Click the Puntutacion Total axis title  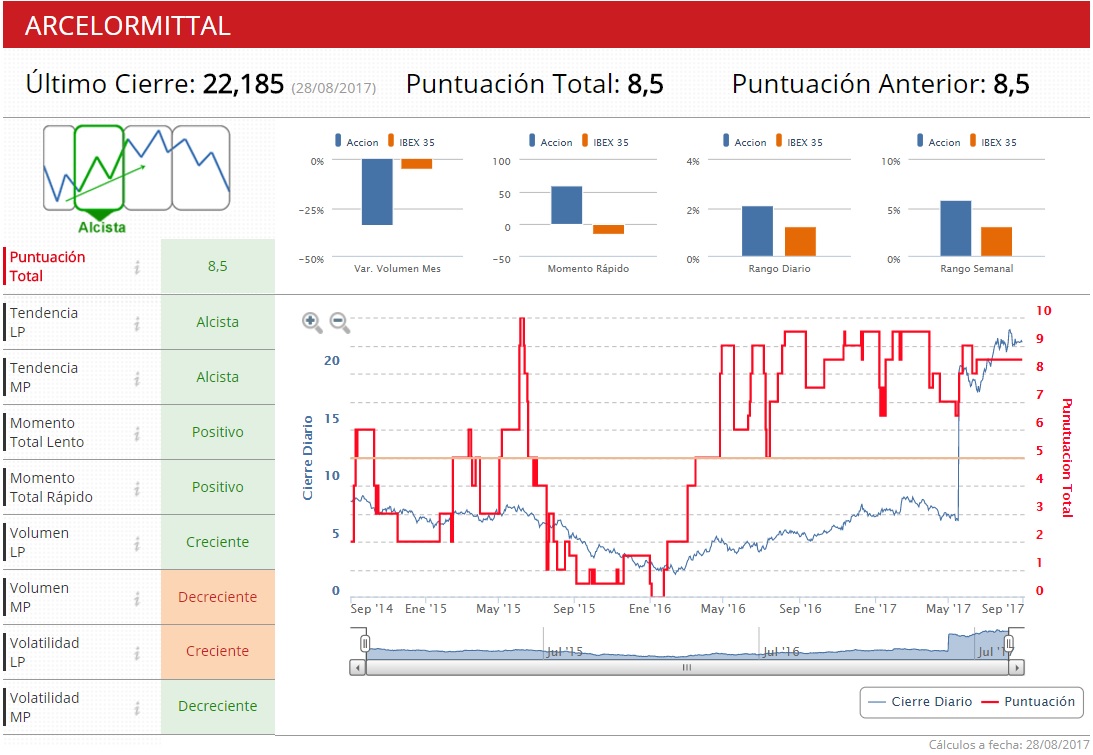tap(1067, 458)
